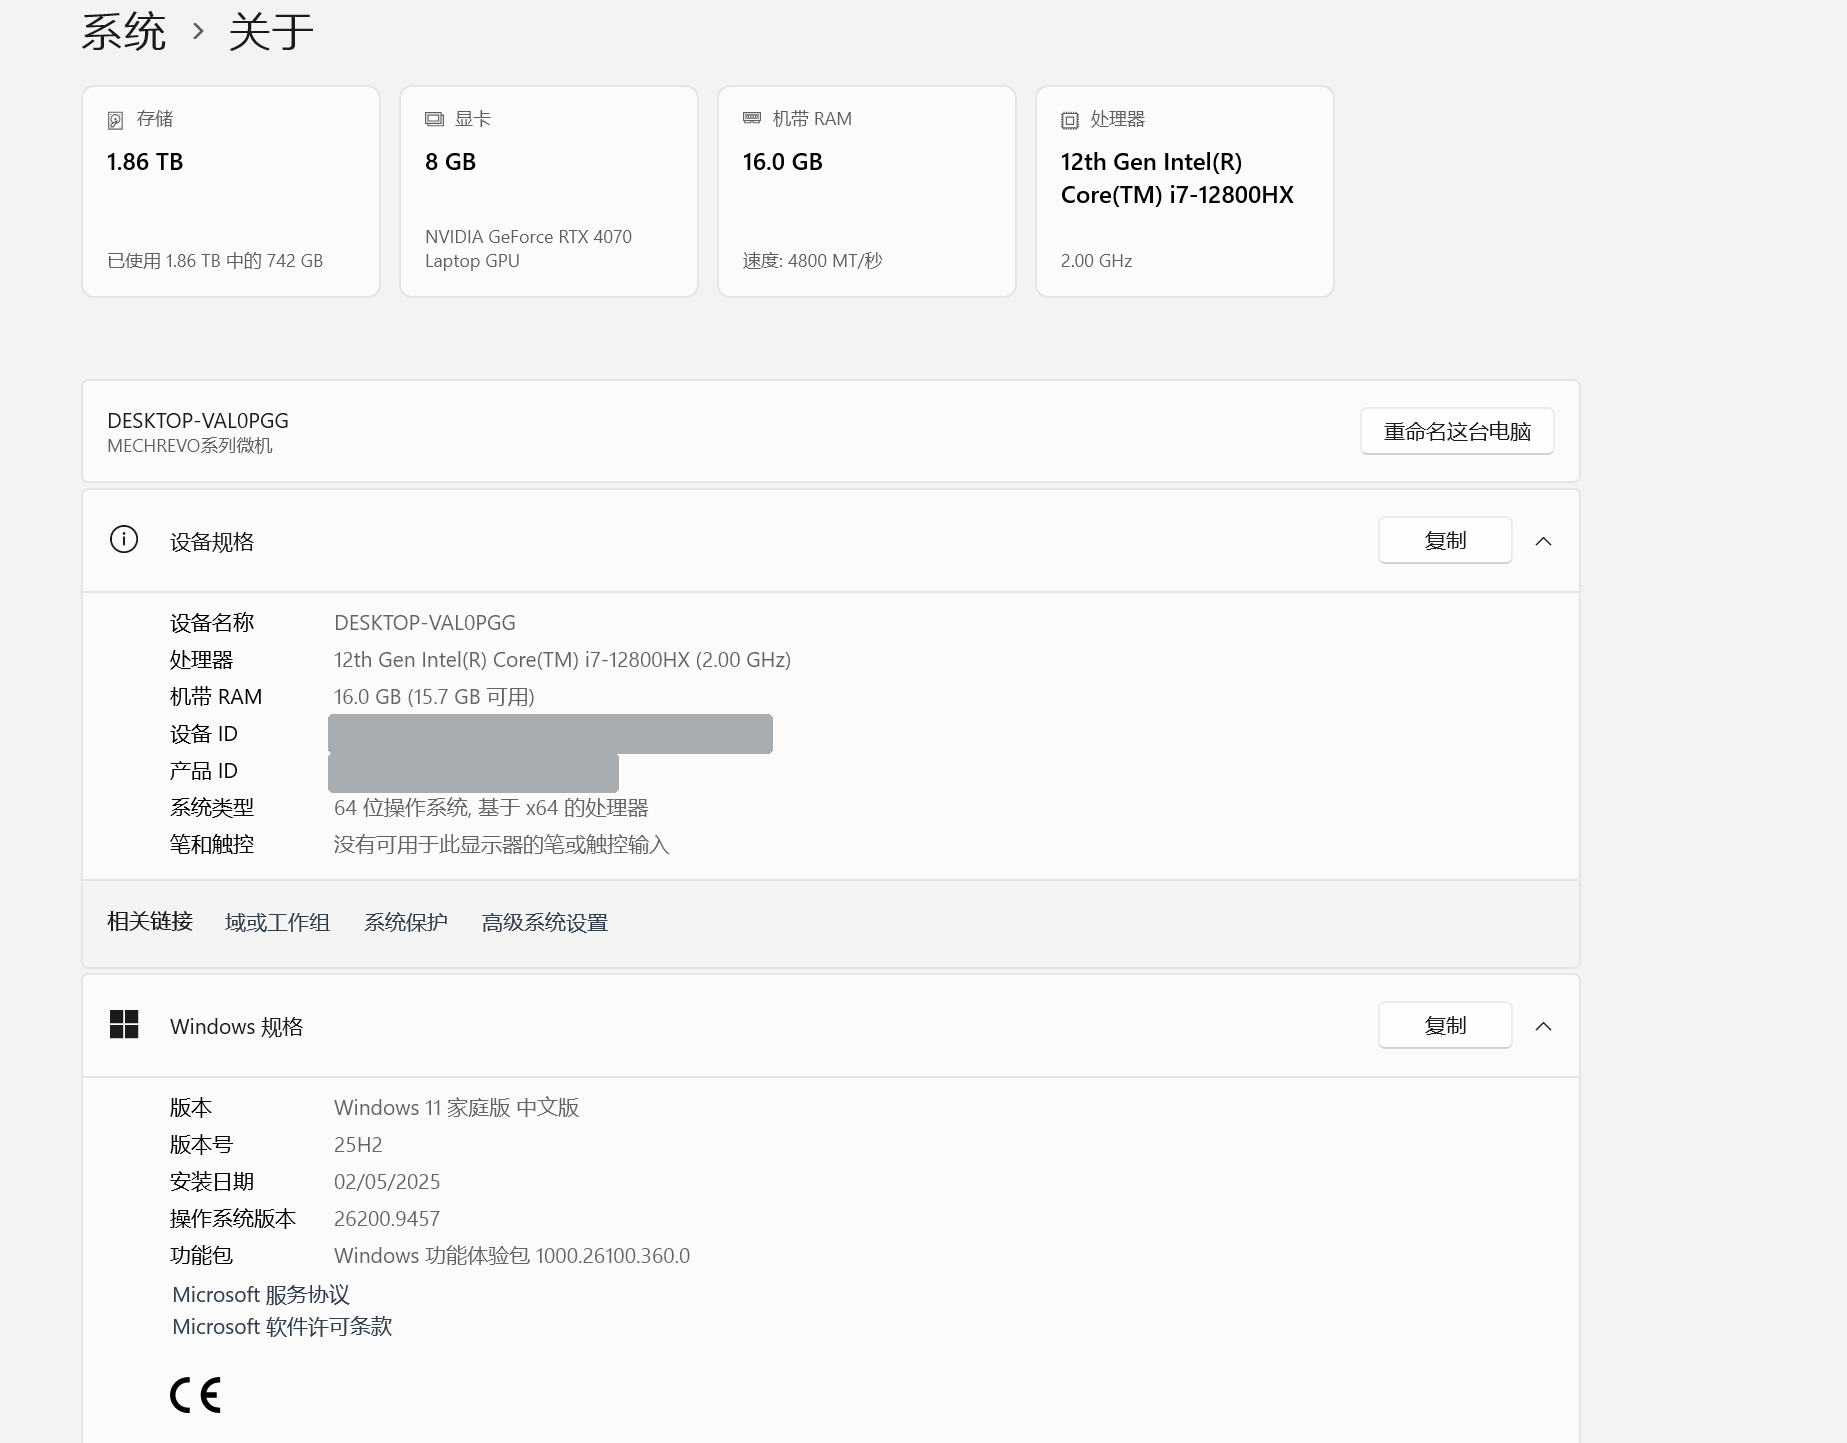Click the device name value DESKTOP-VAL0PGG in 设备名称 row
Viewport: 1847px width, 1443px height.
coord(425,623)
